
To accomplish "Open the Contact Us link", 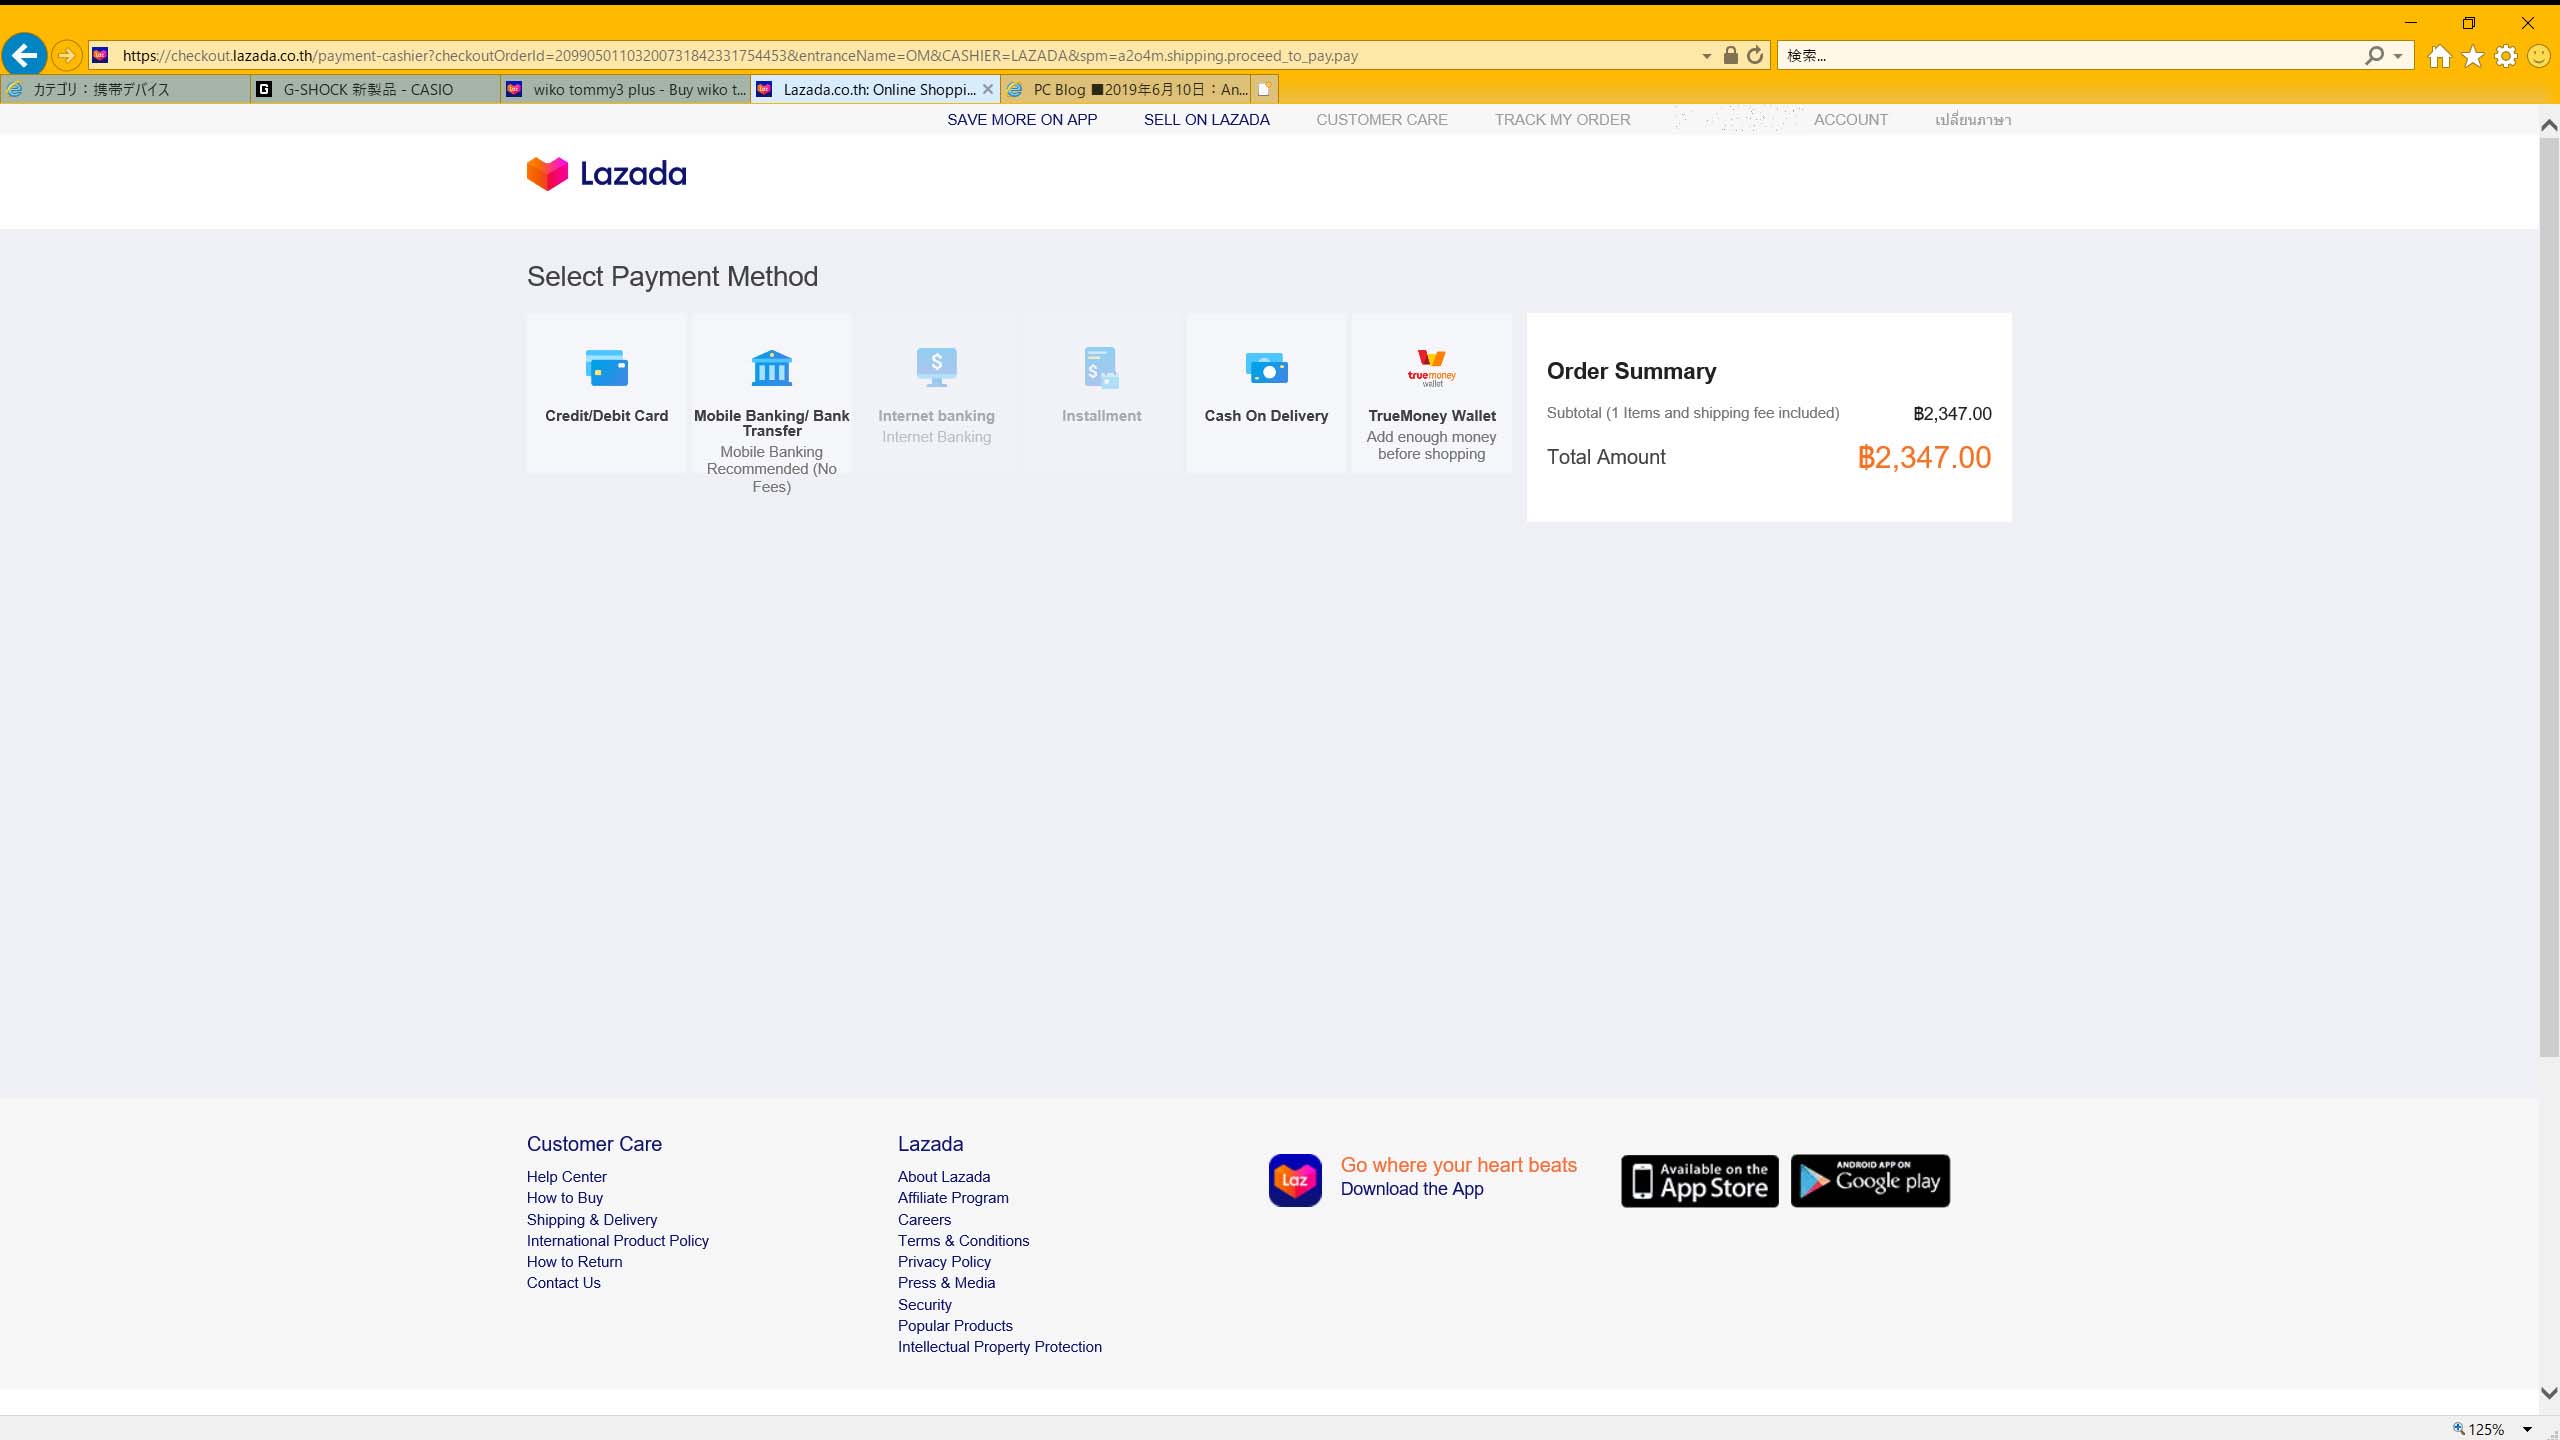I will pyautogui.click(x=564, y=1283).
